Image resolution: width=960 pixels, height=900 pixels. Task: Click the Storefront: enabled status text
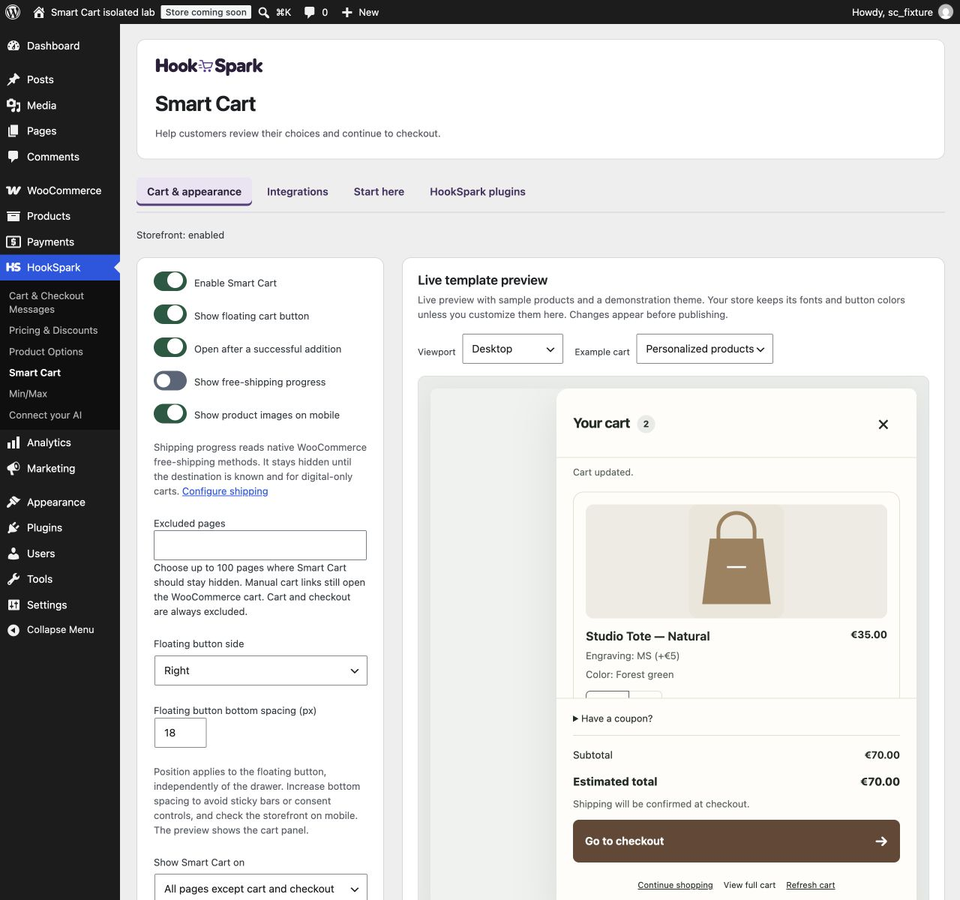pos(180,235)
